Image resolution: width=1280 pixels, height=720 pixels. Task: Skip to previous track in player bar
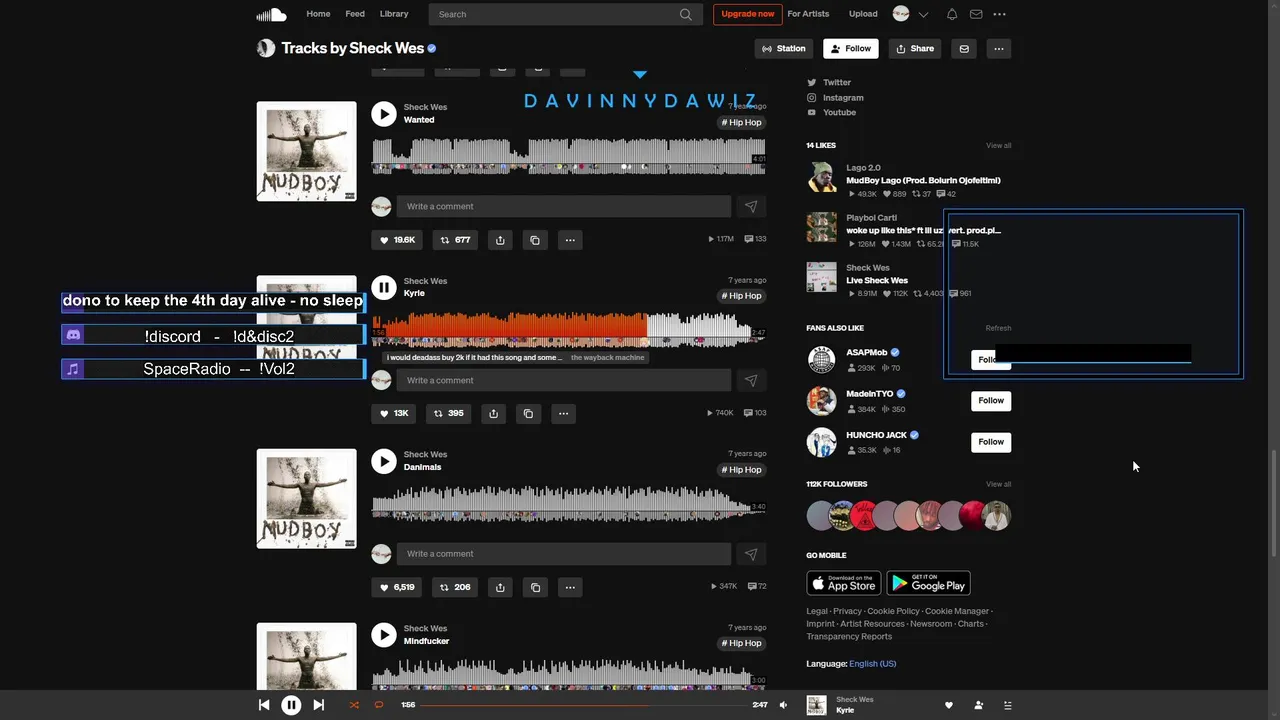tap(264, 705)
